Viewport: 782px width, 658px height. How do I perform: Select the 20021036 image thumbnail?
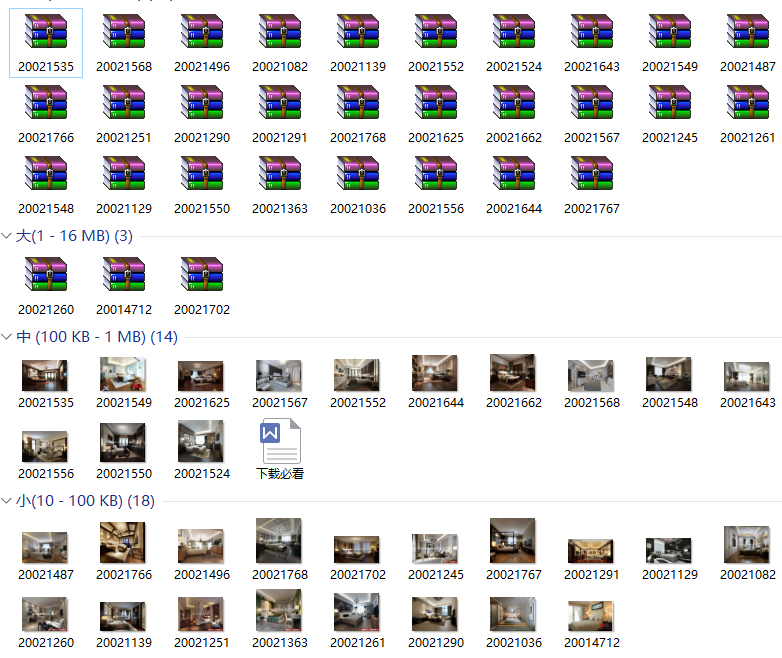pyautogui.click(x=513, y=615)
